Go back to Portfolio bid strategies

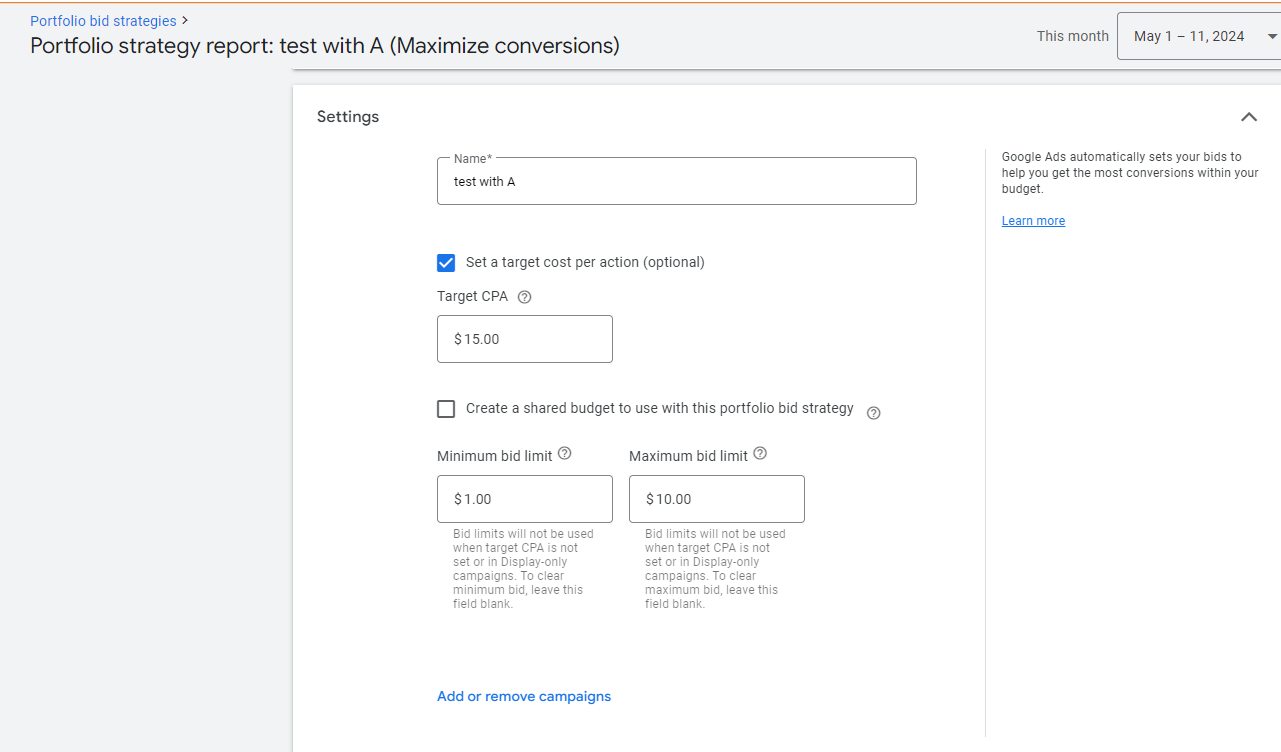point(103,20)
